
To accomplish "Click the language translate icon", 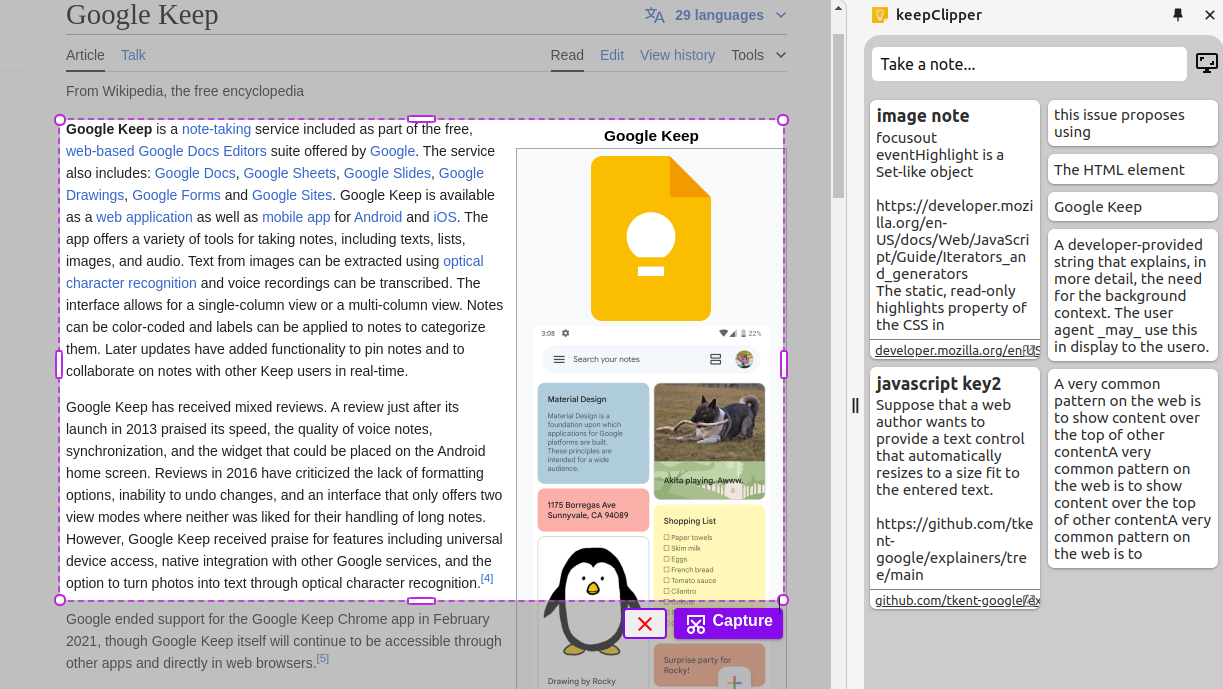I will [655, 15].
